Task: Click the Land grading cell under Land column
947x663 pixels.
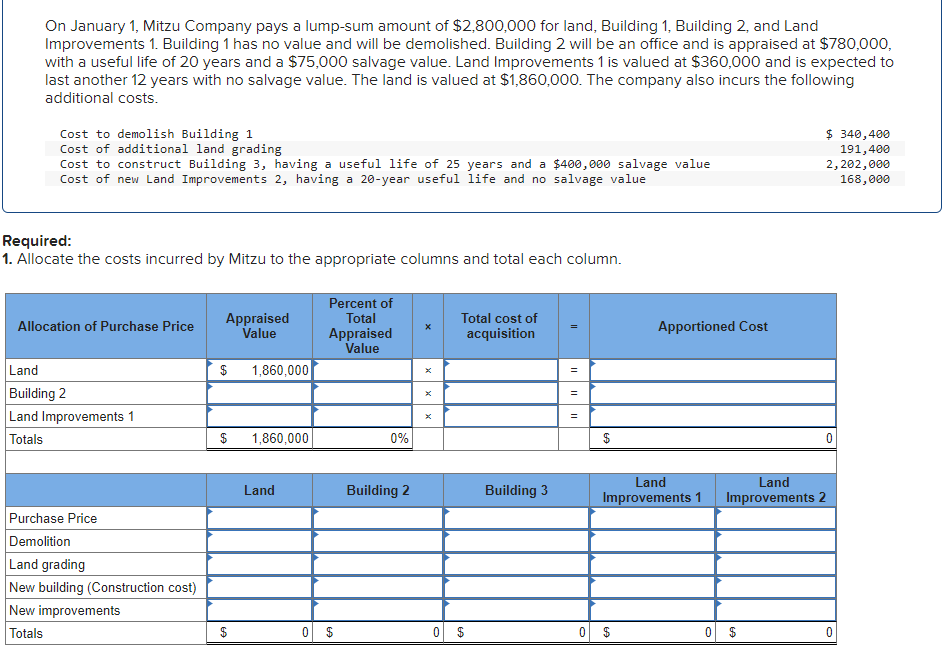Action: tap(260, 564)
